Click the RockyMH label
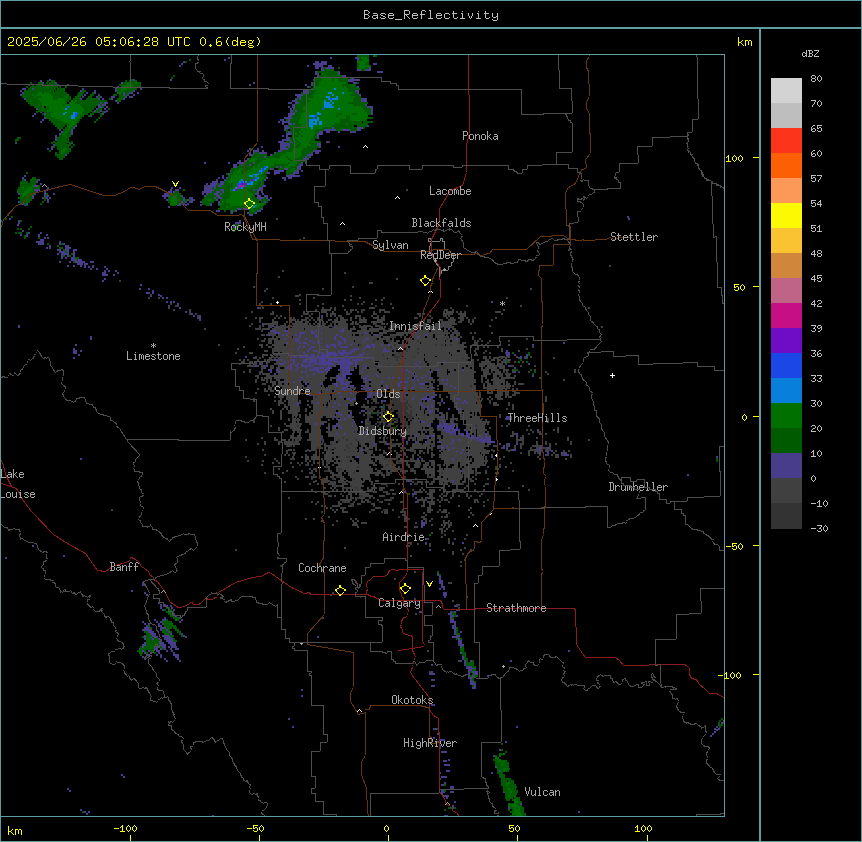This screenshot has width=862, height=842. 245,227
